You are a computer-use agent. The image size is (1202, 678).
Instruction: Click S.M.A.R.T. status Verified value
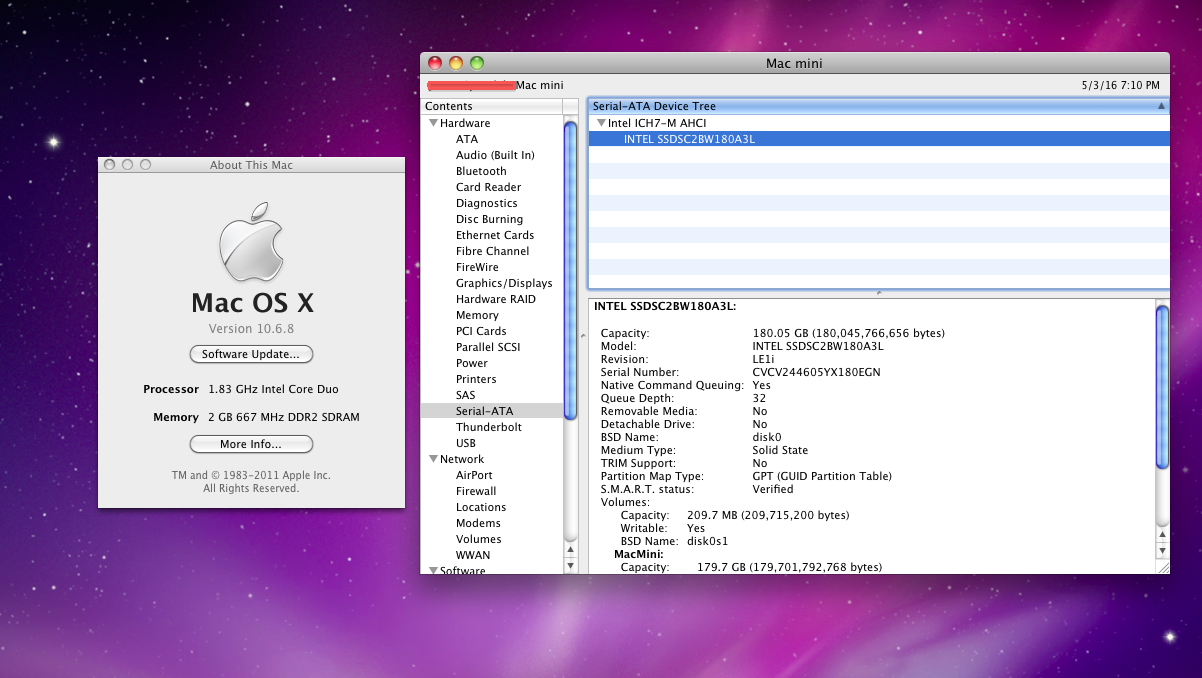point(773,489)
